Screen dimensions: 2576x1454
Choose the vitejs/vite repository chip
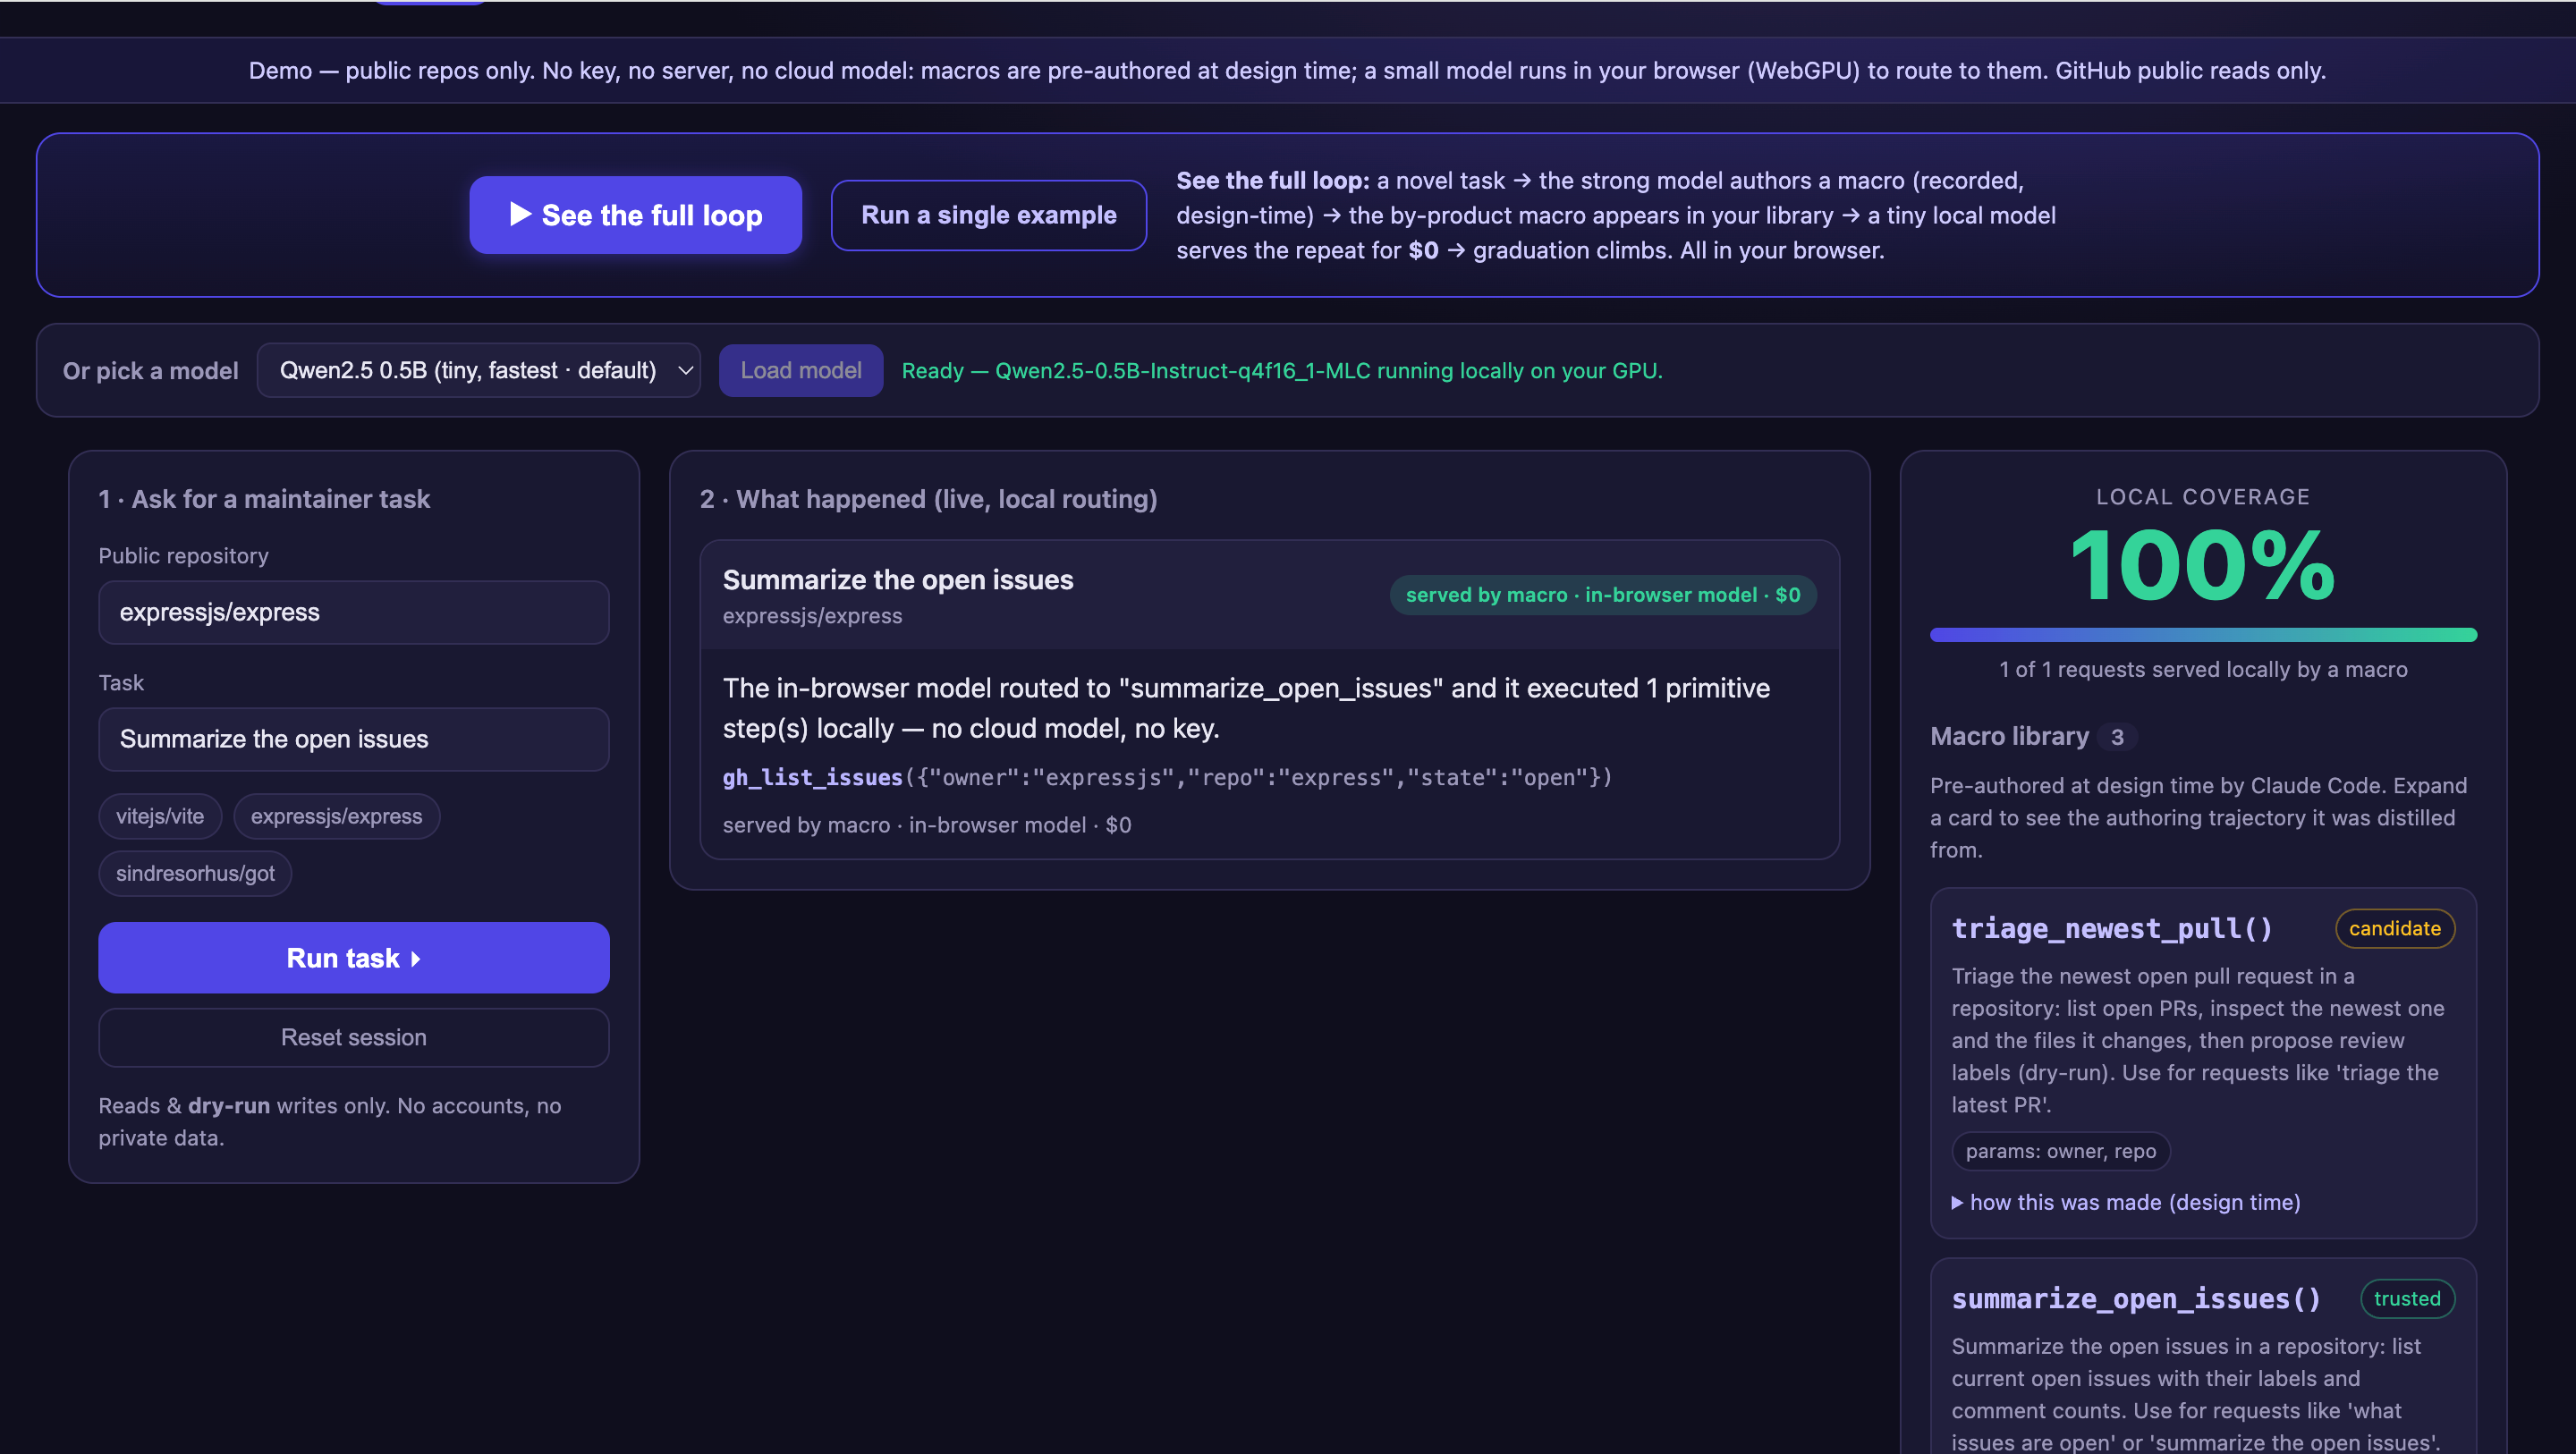click(160, 816)
